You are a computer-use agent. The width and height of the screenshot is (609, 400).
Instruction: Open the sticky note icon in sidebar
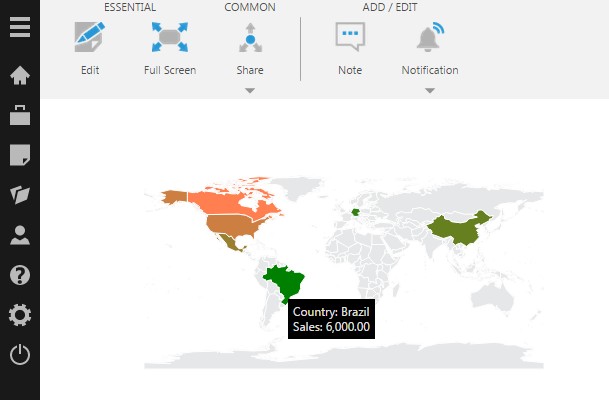20,155
